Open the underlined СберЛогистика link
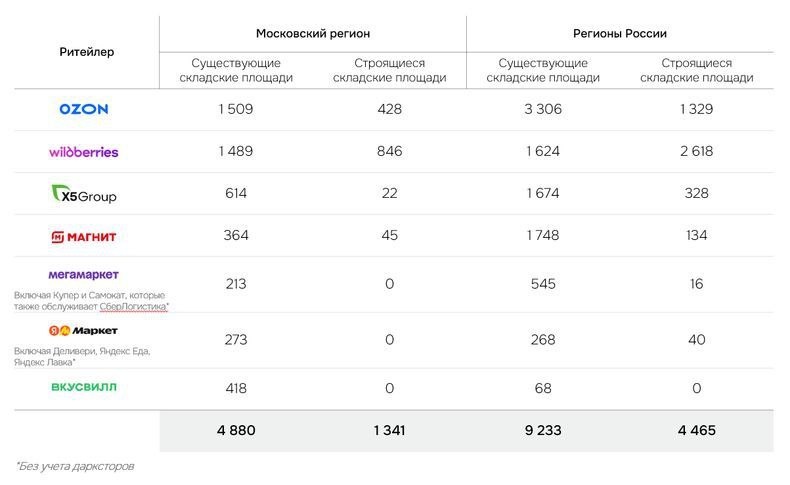Screen dimensions: 790x485 click(134, 307)
